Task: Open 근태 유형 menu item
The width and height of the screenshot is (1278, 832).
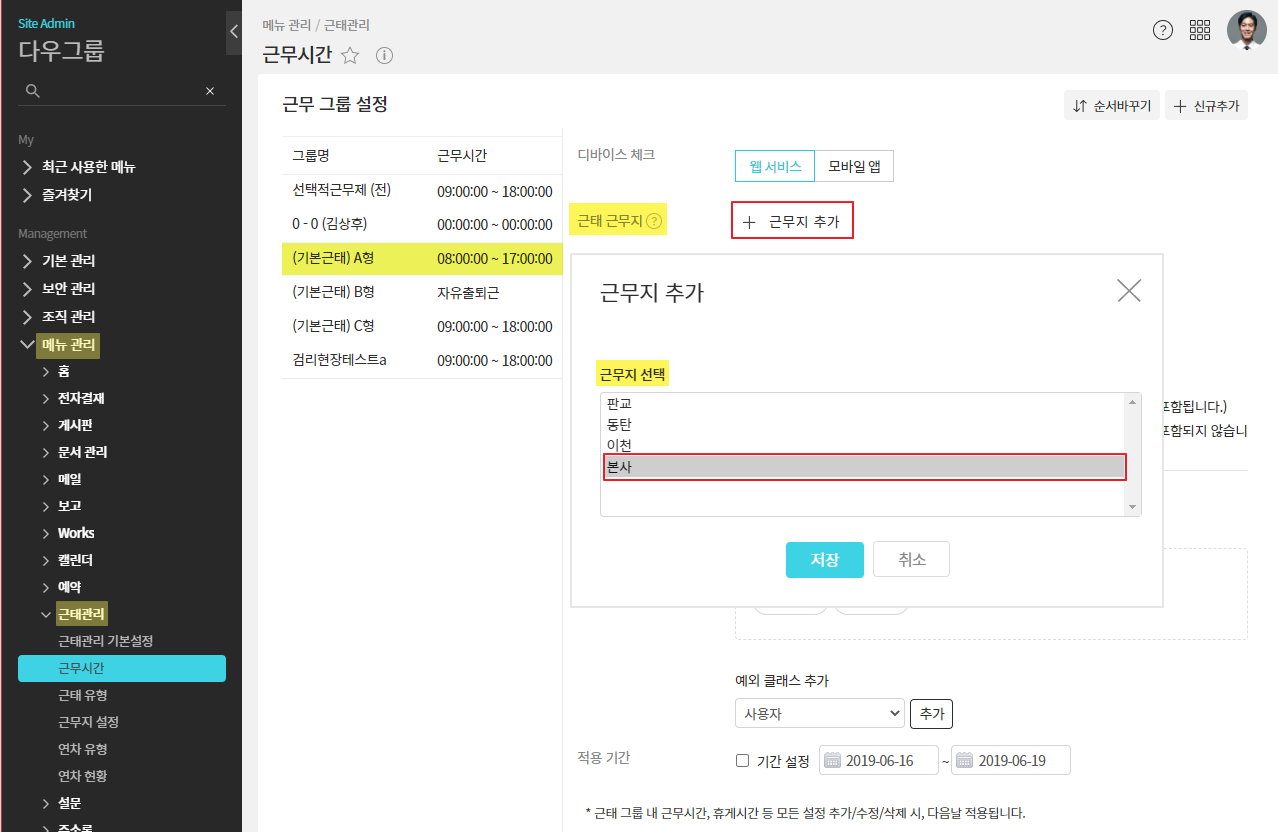Action: [x=83, y=695]
